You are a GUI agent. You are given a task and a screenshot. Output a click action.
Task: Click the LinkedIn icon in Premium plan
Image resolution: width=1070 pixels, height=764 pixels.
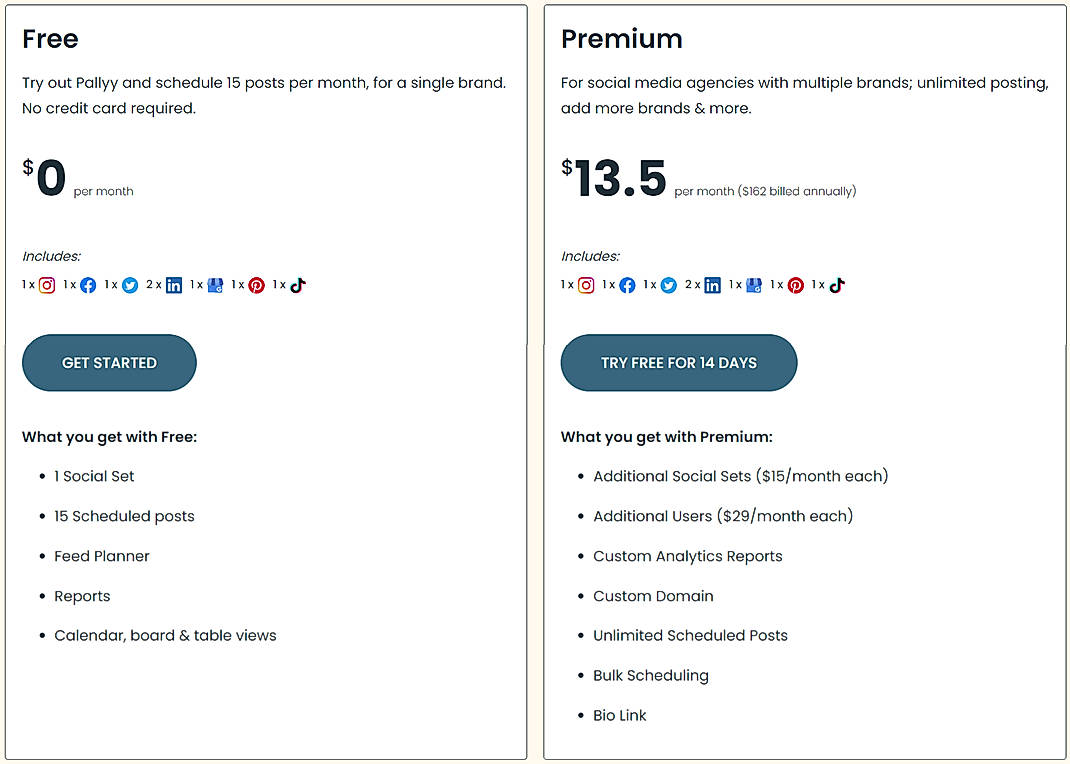pyautogui.click(x=713, y=285)
